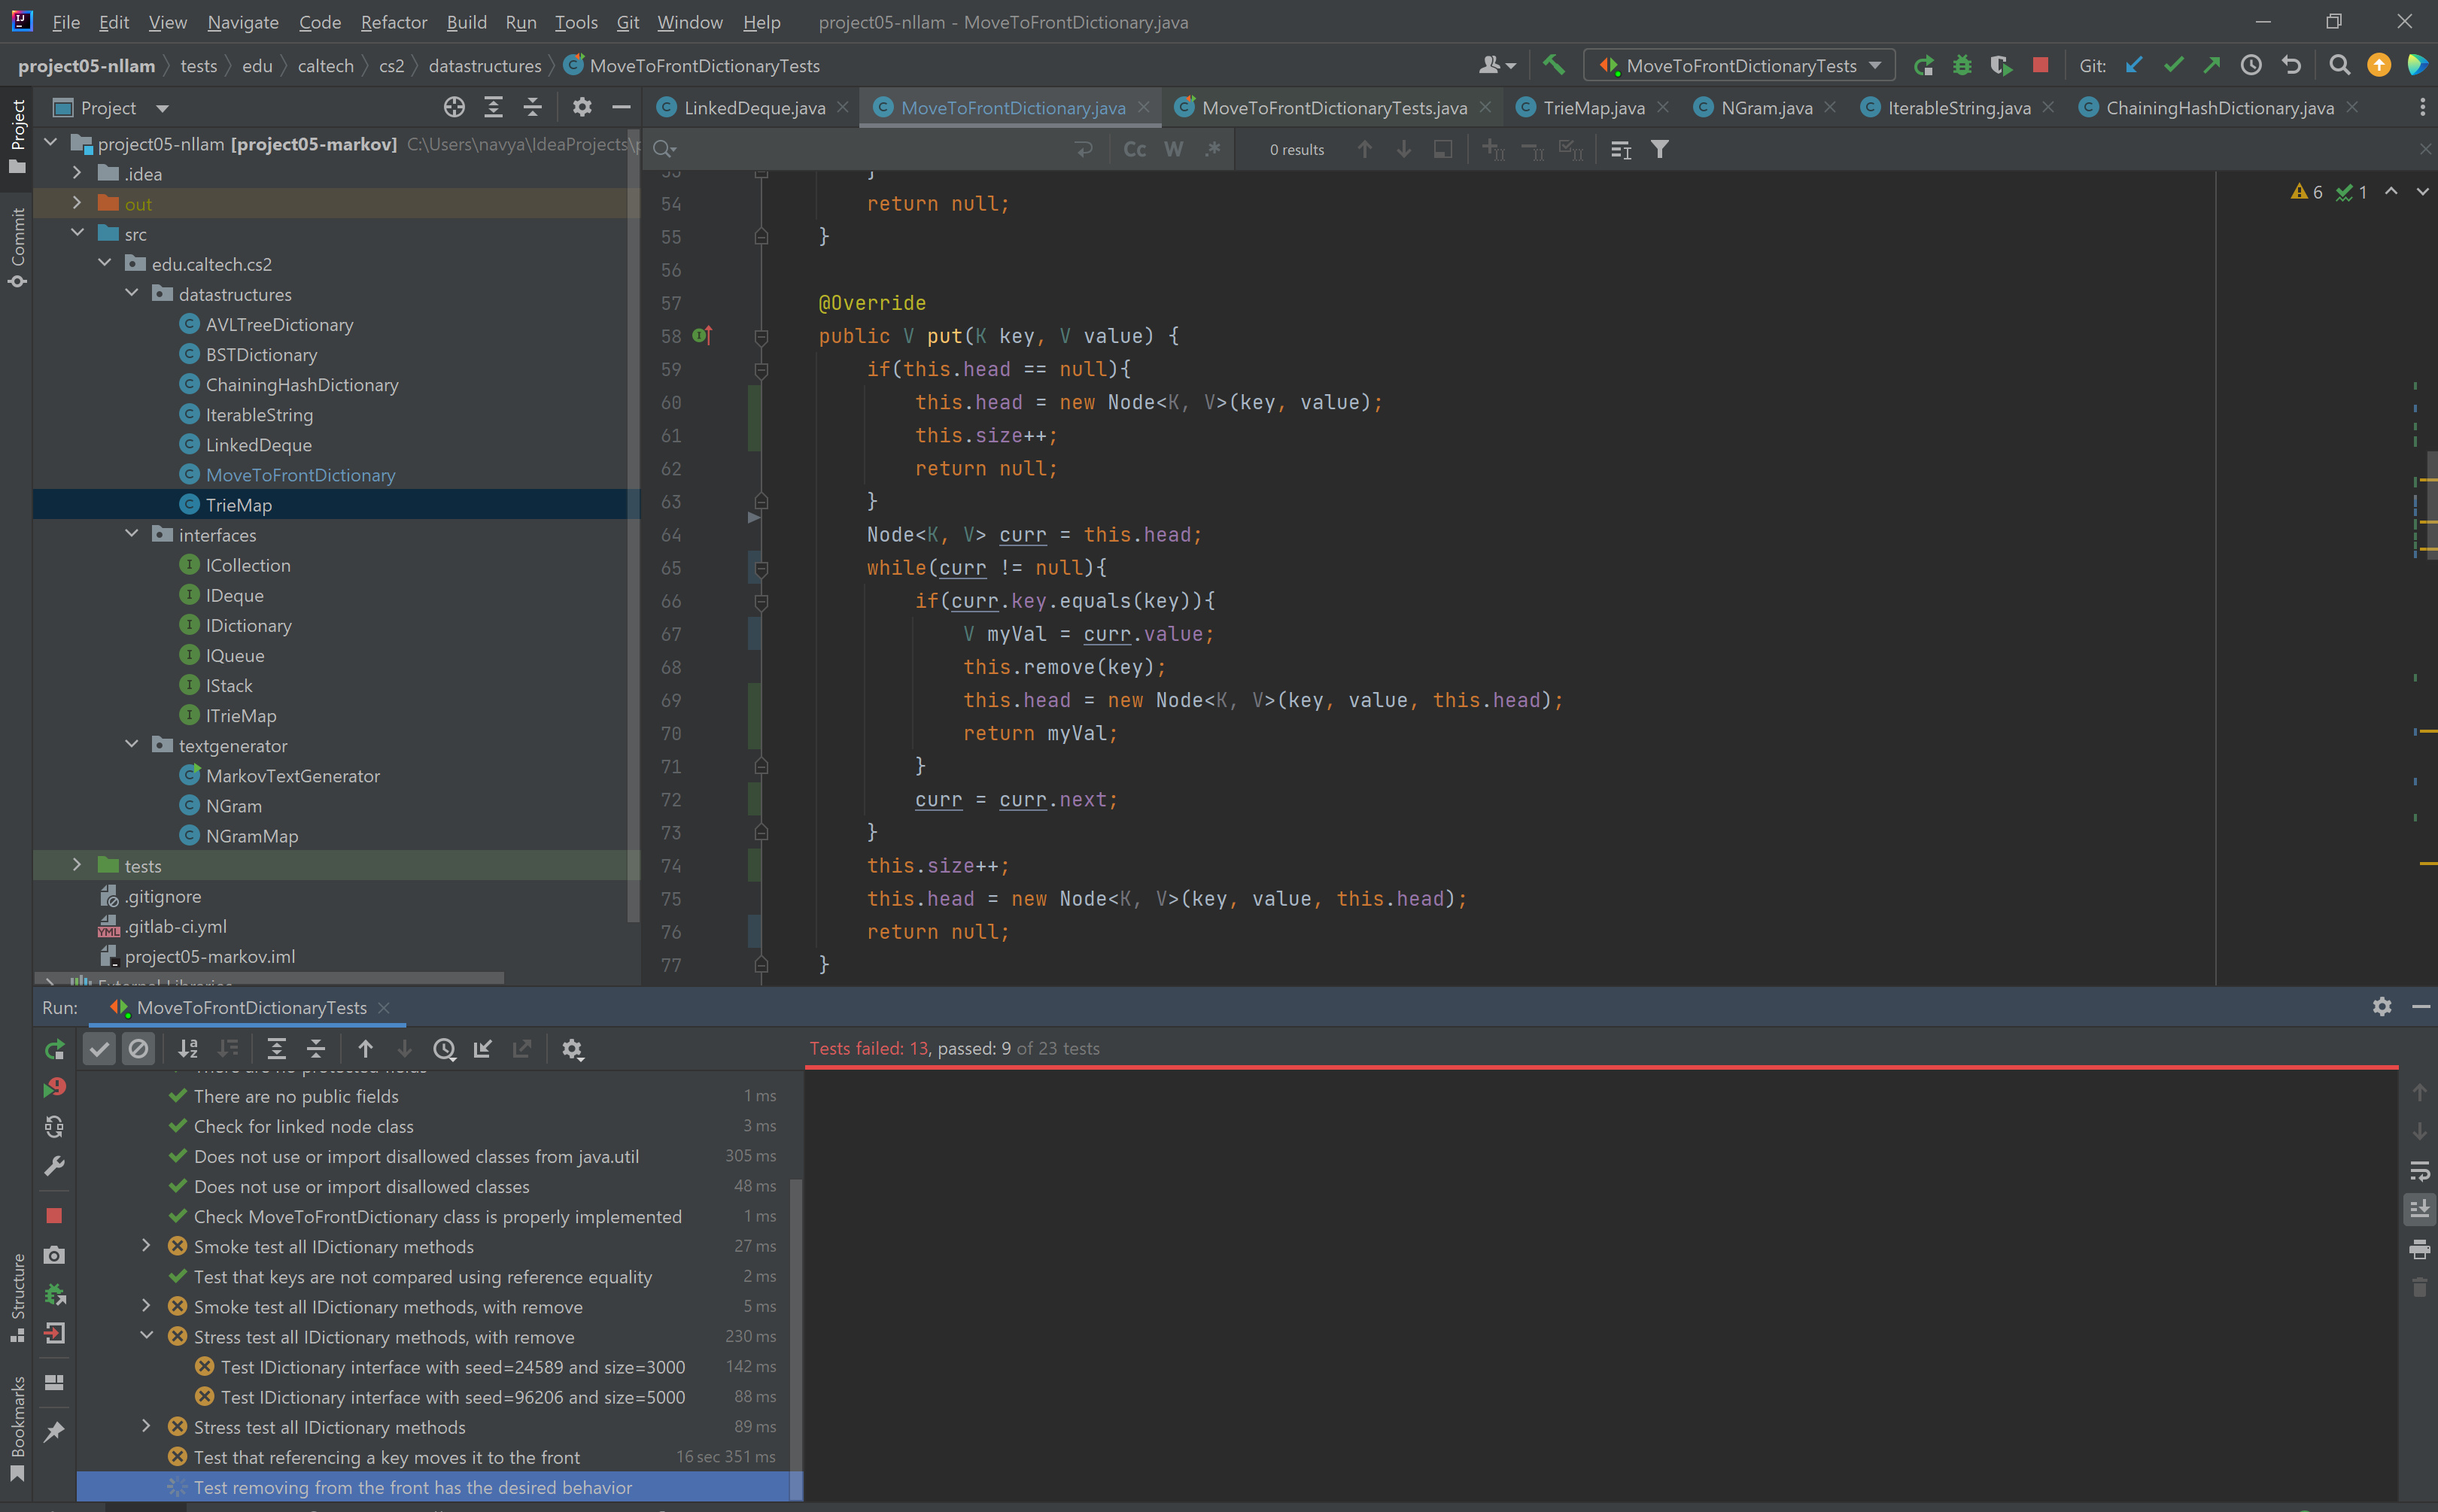This screenshot has height=1512, width=2438.
Task: Rerun failed tests in Run panel
Action: click(55, 1087)
